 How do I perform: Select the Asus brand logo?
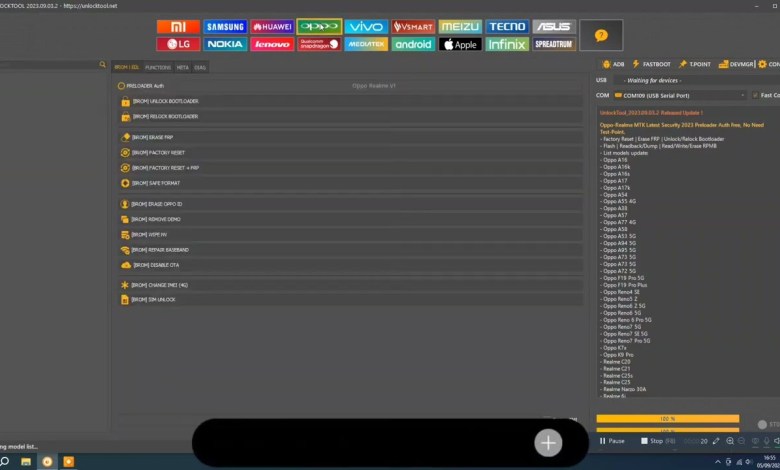554,26
